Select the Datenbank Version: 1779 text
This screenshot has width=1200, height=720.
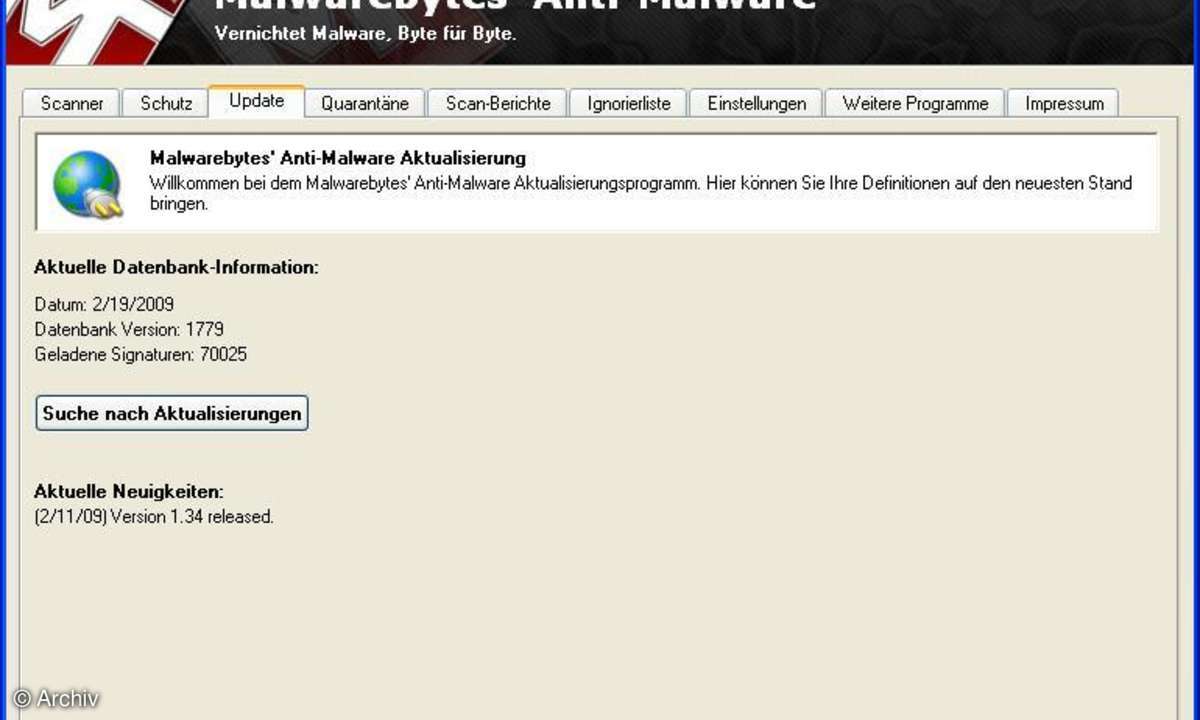129,329
